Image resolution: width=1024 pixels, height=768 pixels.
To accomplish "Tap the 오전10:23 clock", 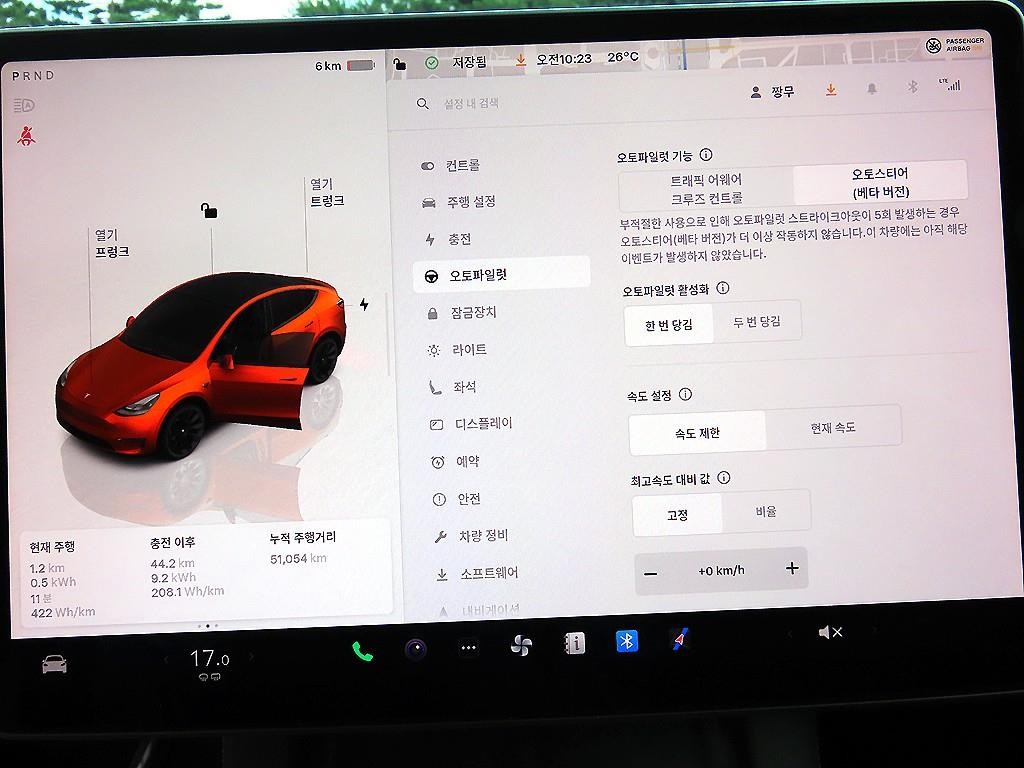I will (564, 59).
